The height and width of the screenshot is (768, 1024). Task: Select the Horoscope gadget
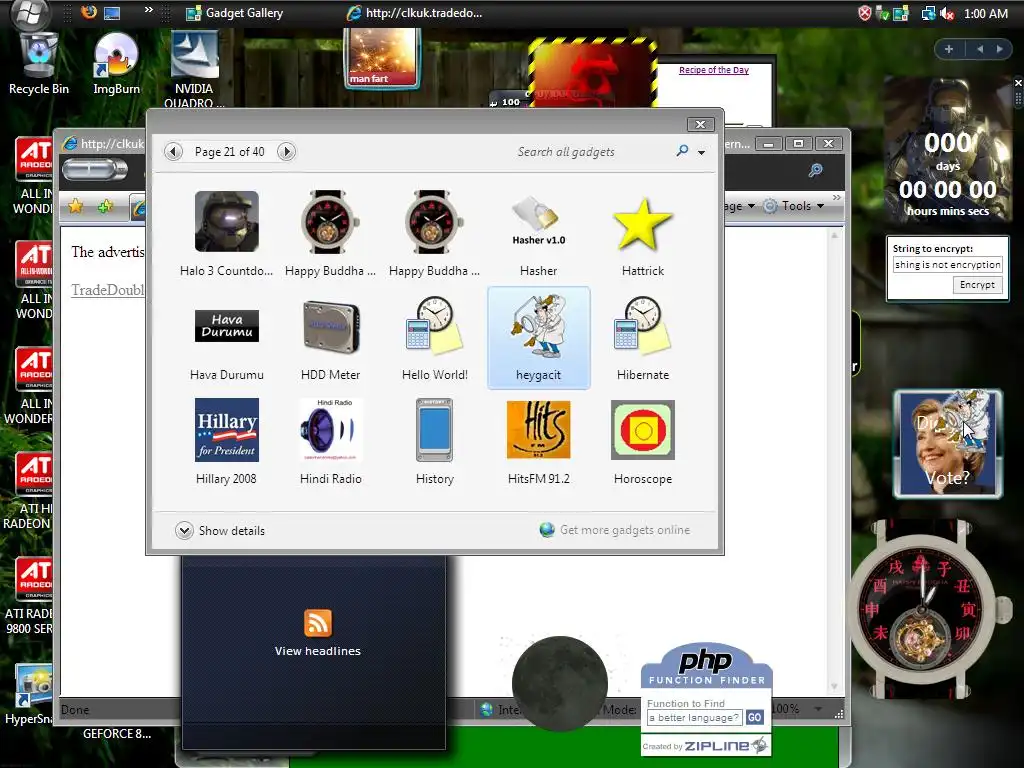coord(643,441)
